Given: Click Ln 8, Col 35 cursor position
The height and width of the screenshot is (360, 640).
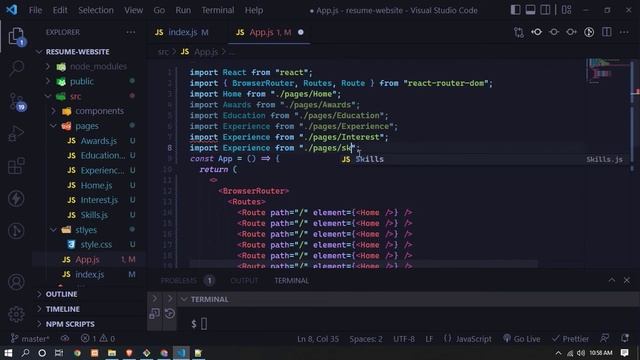Looking at the screenshot, I should [x=318, y=339].
